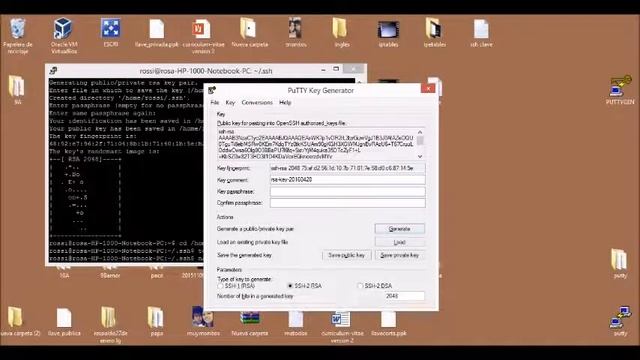
Task: Select SSH-2 RSA key type
Action: pyautogui.click(x=290, y=286)
